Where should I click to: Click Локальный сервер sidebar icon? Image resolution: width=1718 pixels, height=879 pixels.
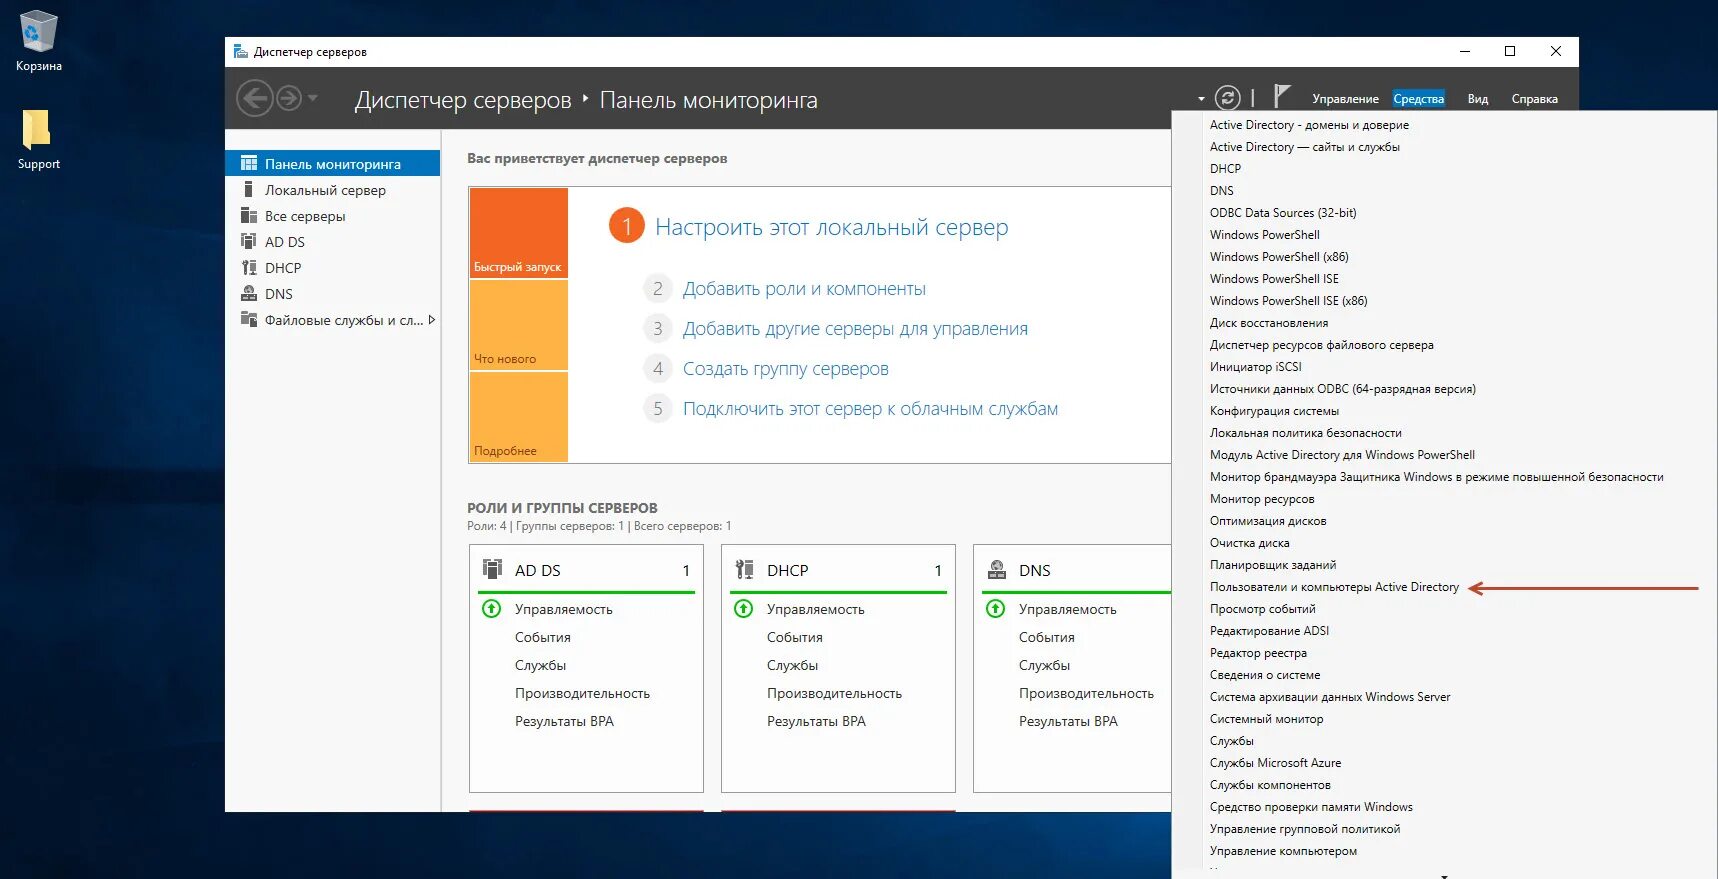coord(248,189)
